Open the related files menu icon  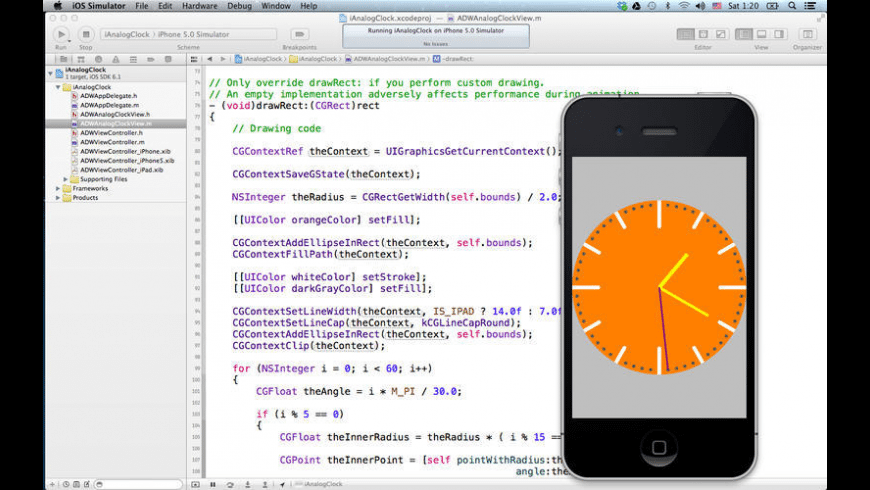(x=194, y=59)
